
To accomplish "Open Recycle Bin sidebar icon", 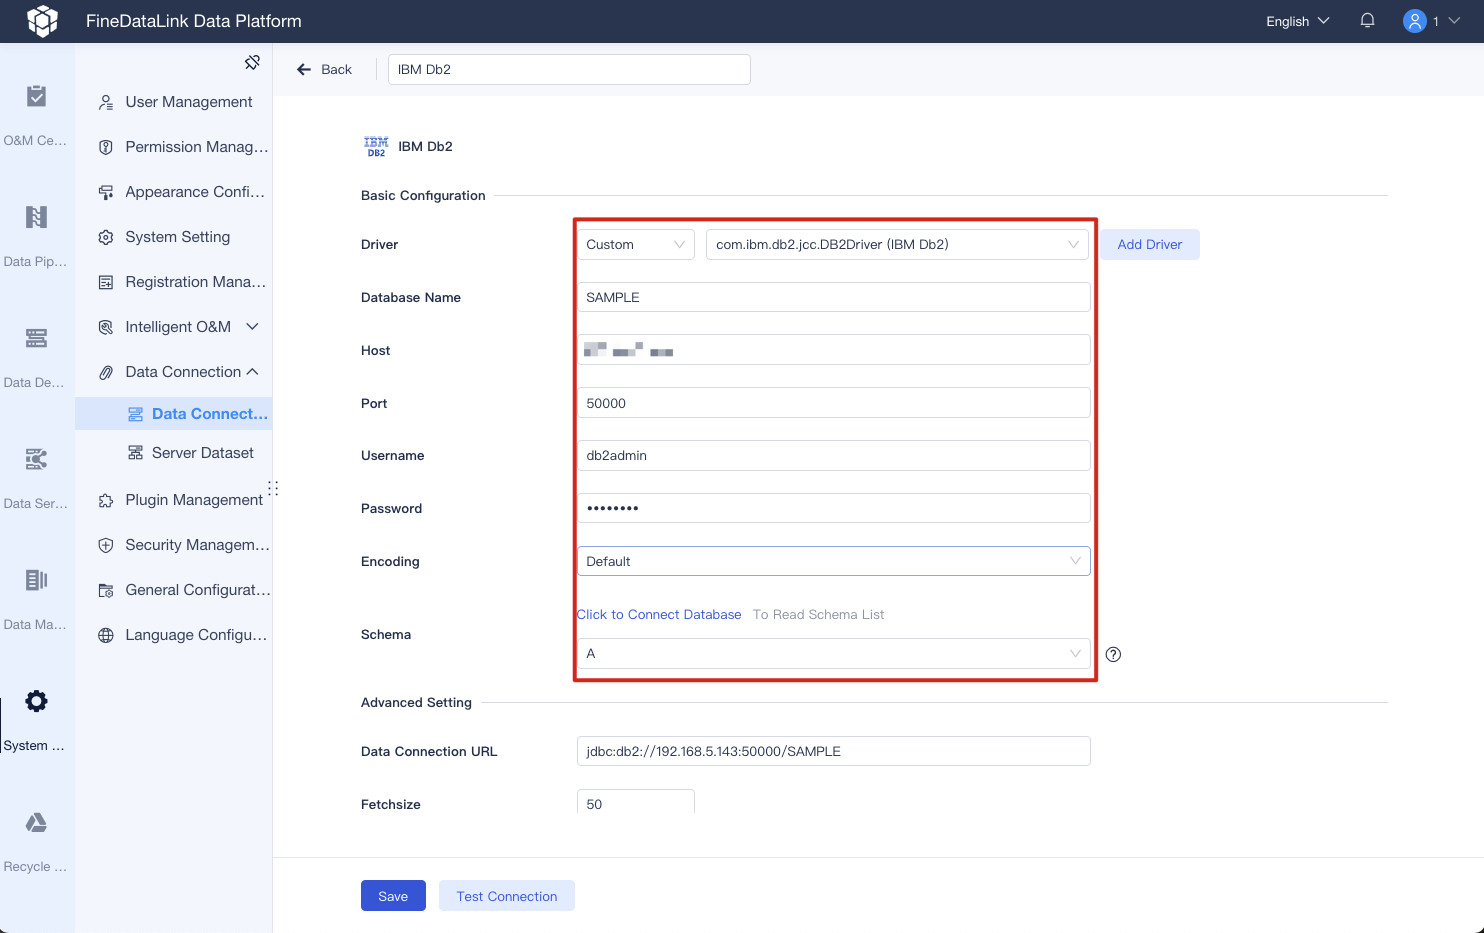I will (36, 822).
